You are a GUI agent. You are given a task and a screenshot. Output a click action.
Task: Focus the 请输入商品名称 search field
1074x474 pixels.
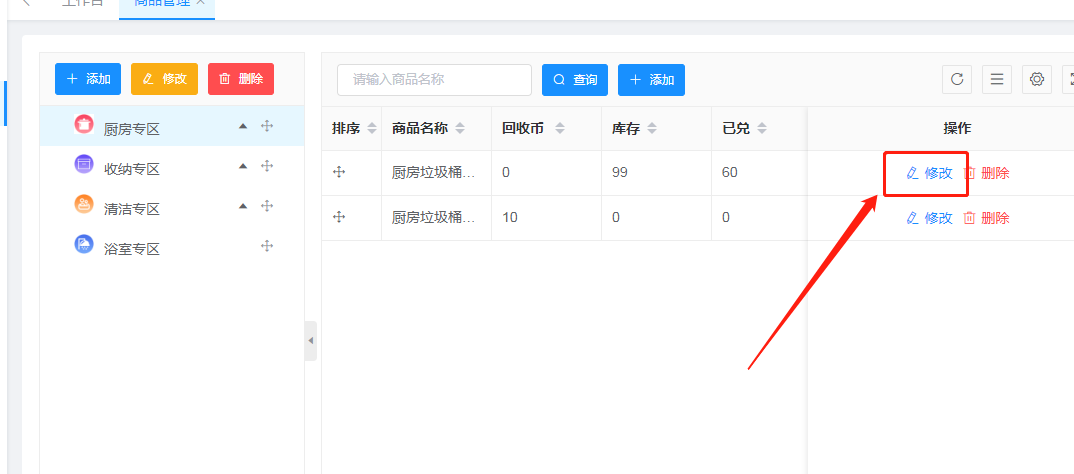coord(434,80)
